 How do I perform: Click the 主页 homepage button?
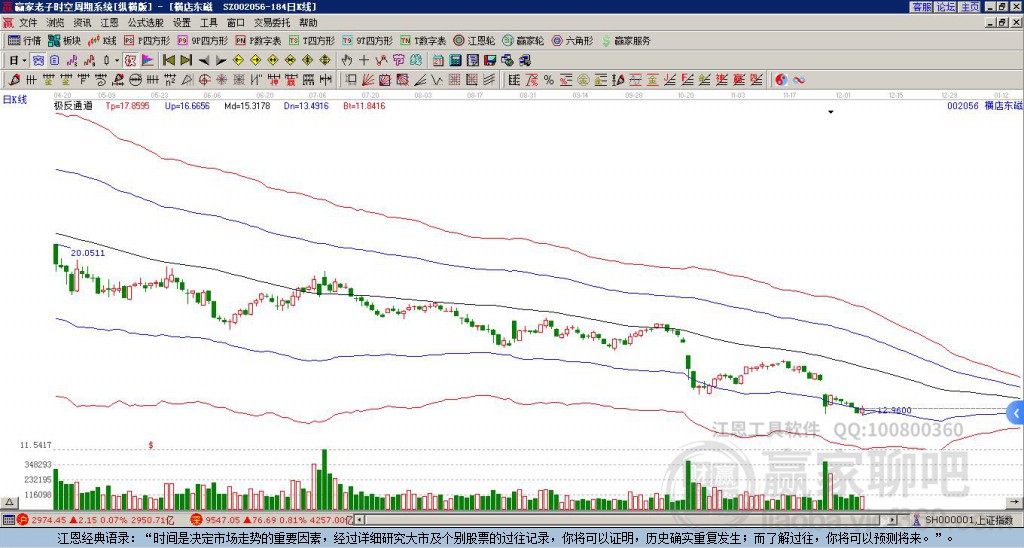coord(970,7)
